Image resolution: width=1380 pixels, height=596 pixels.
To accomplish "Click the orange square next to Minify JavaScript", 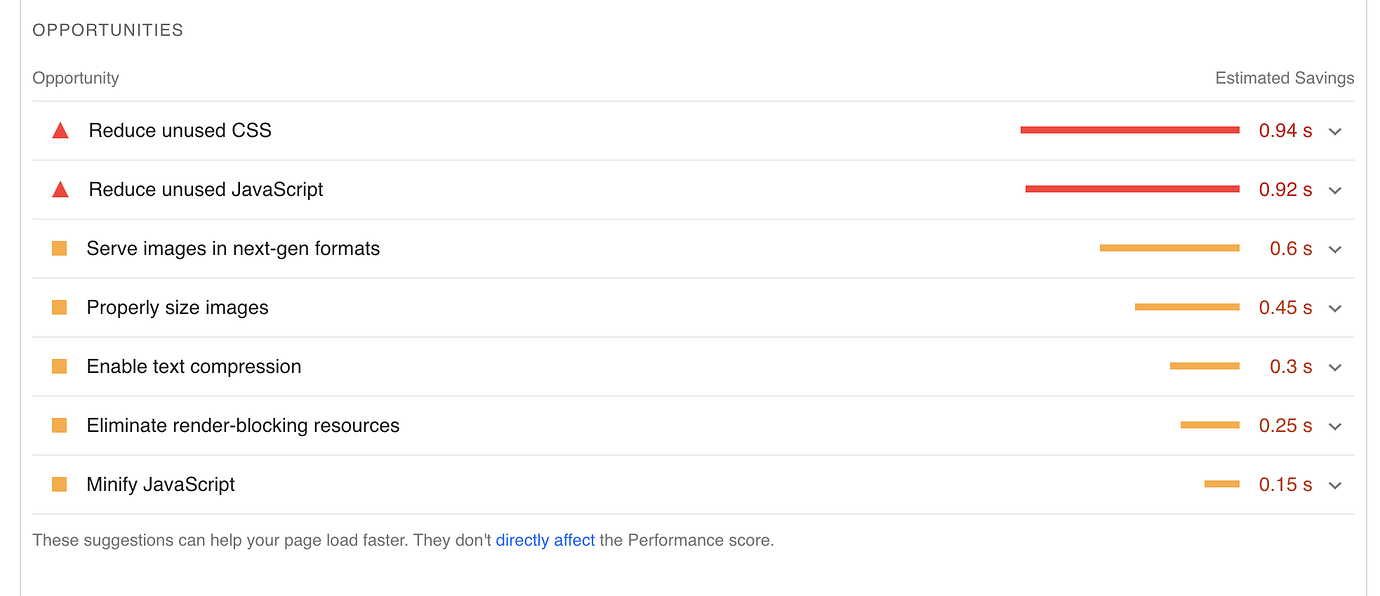I will (x=59, y=484).
